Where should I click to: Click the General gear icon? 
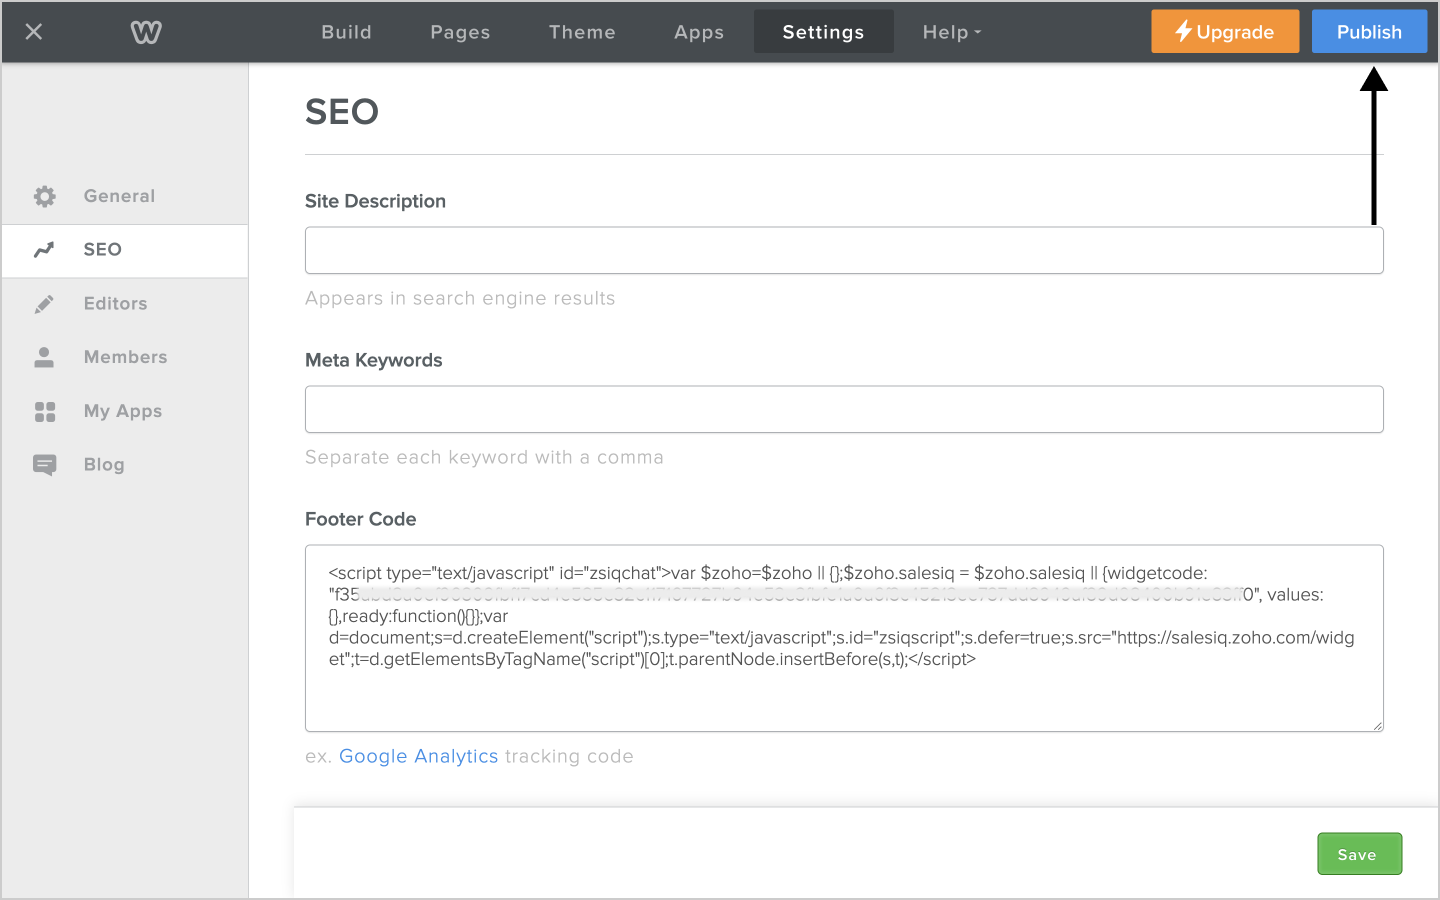(45, 196)
